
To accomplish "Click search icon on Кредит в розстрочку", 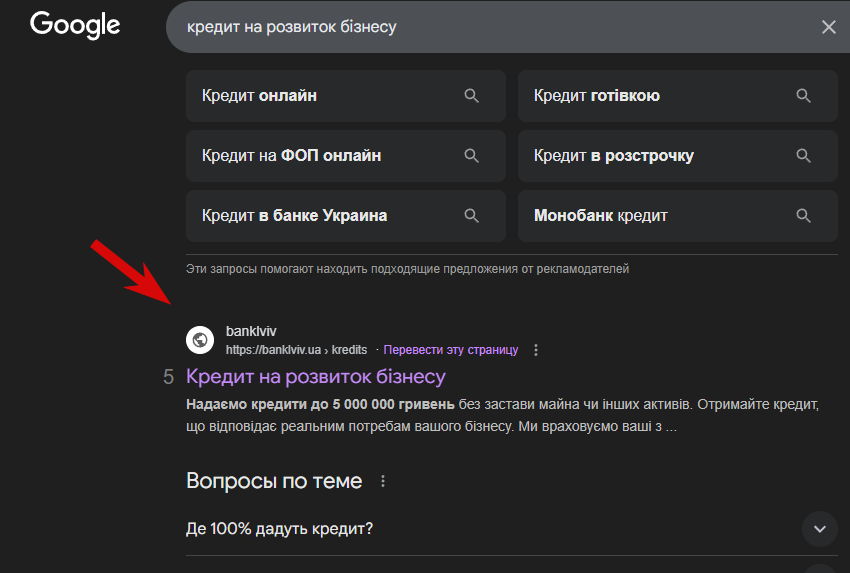I will pyautogui.click(x=803, y=156).
